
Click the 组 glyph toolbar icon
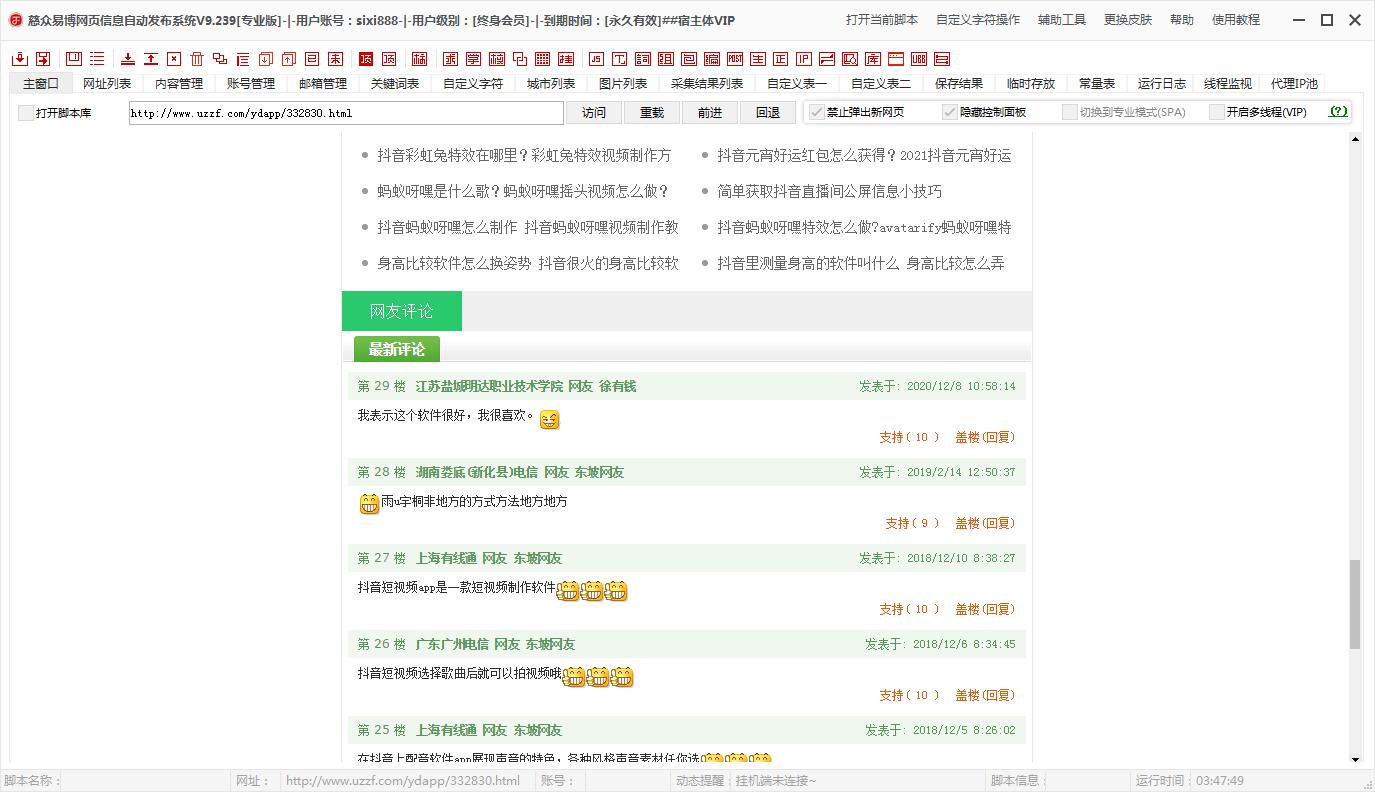point(665,59)
